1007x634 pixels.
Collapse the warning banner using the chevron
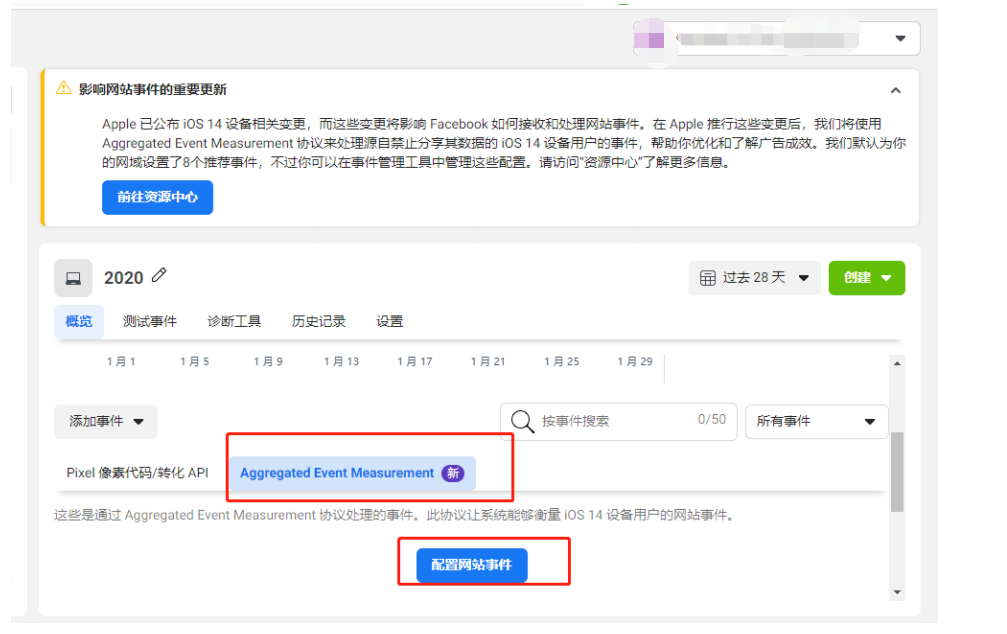coord(896,88)
